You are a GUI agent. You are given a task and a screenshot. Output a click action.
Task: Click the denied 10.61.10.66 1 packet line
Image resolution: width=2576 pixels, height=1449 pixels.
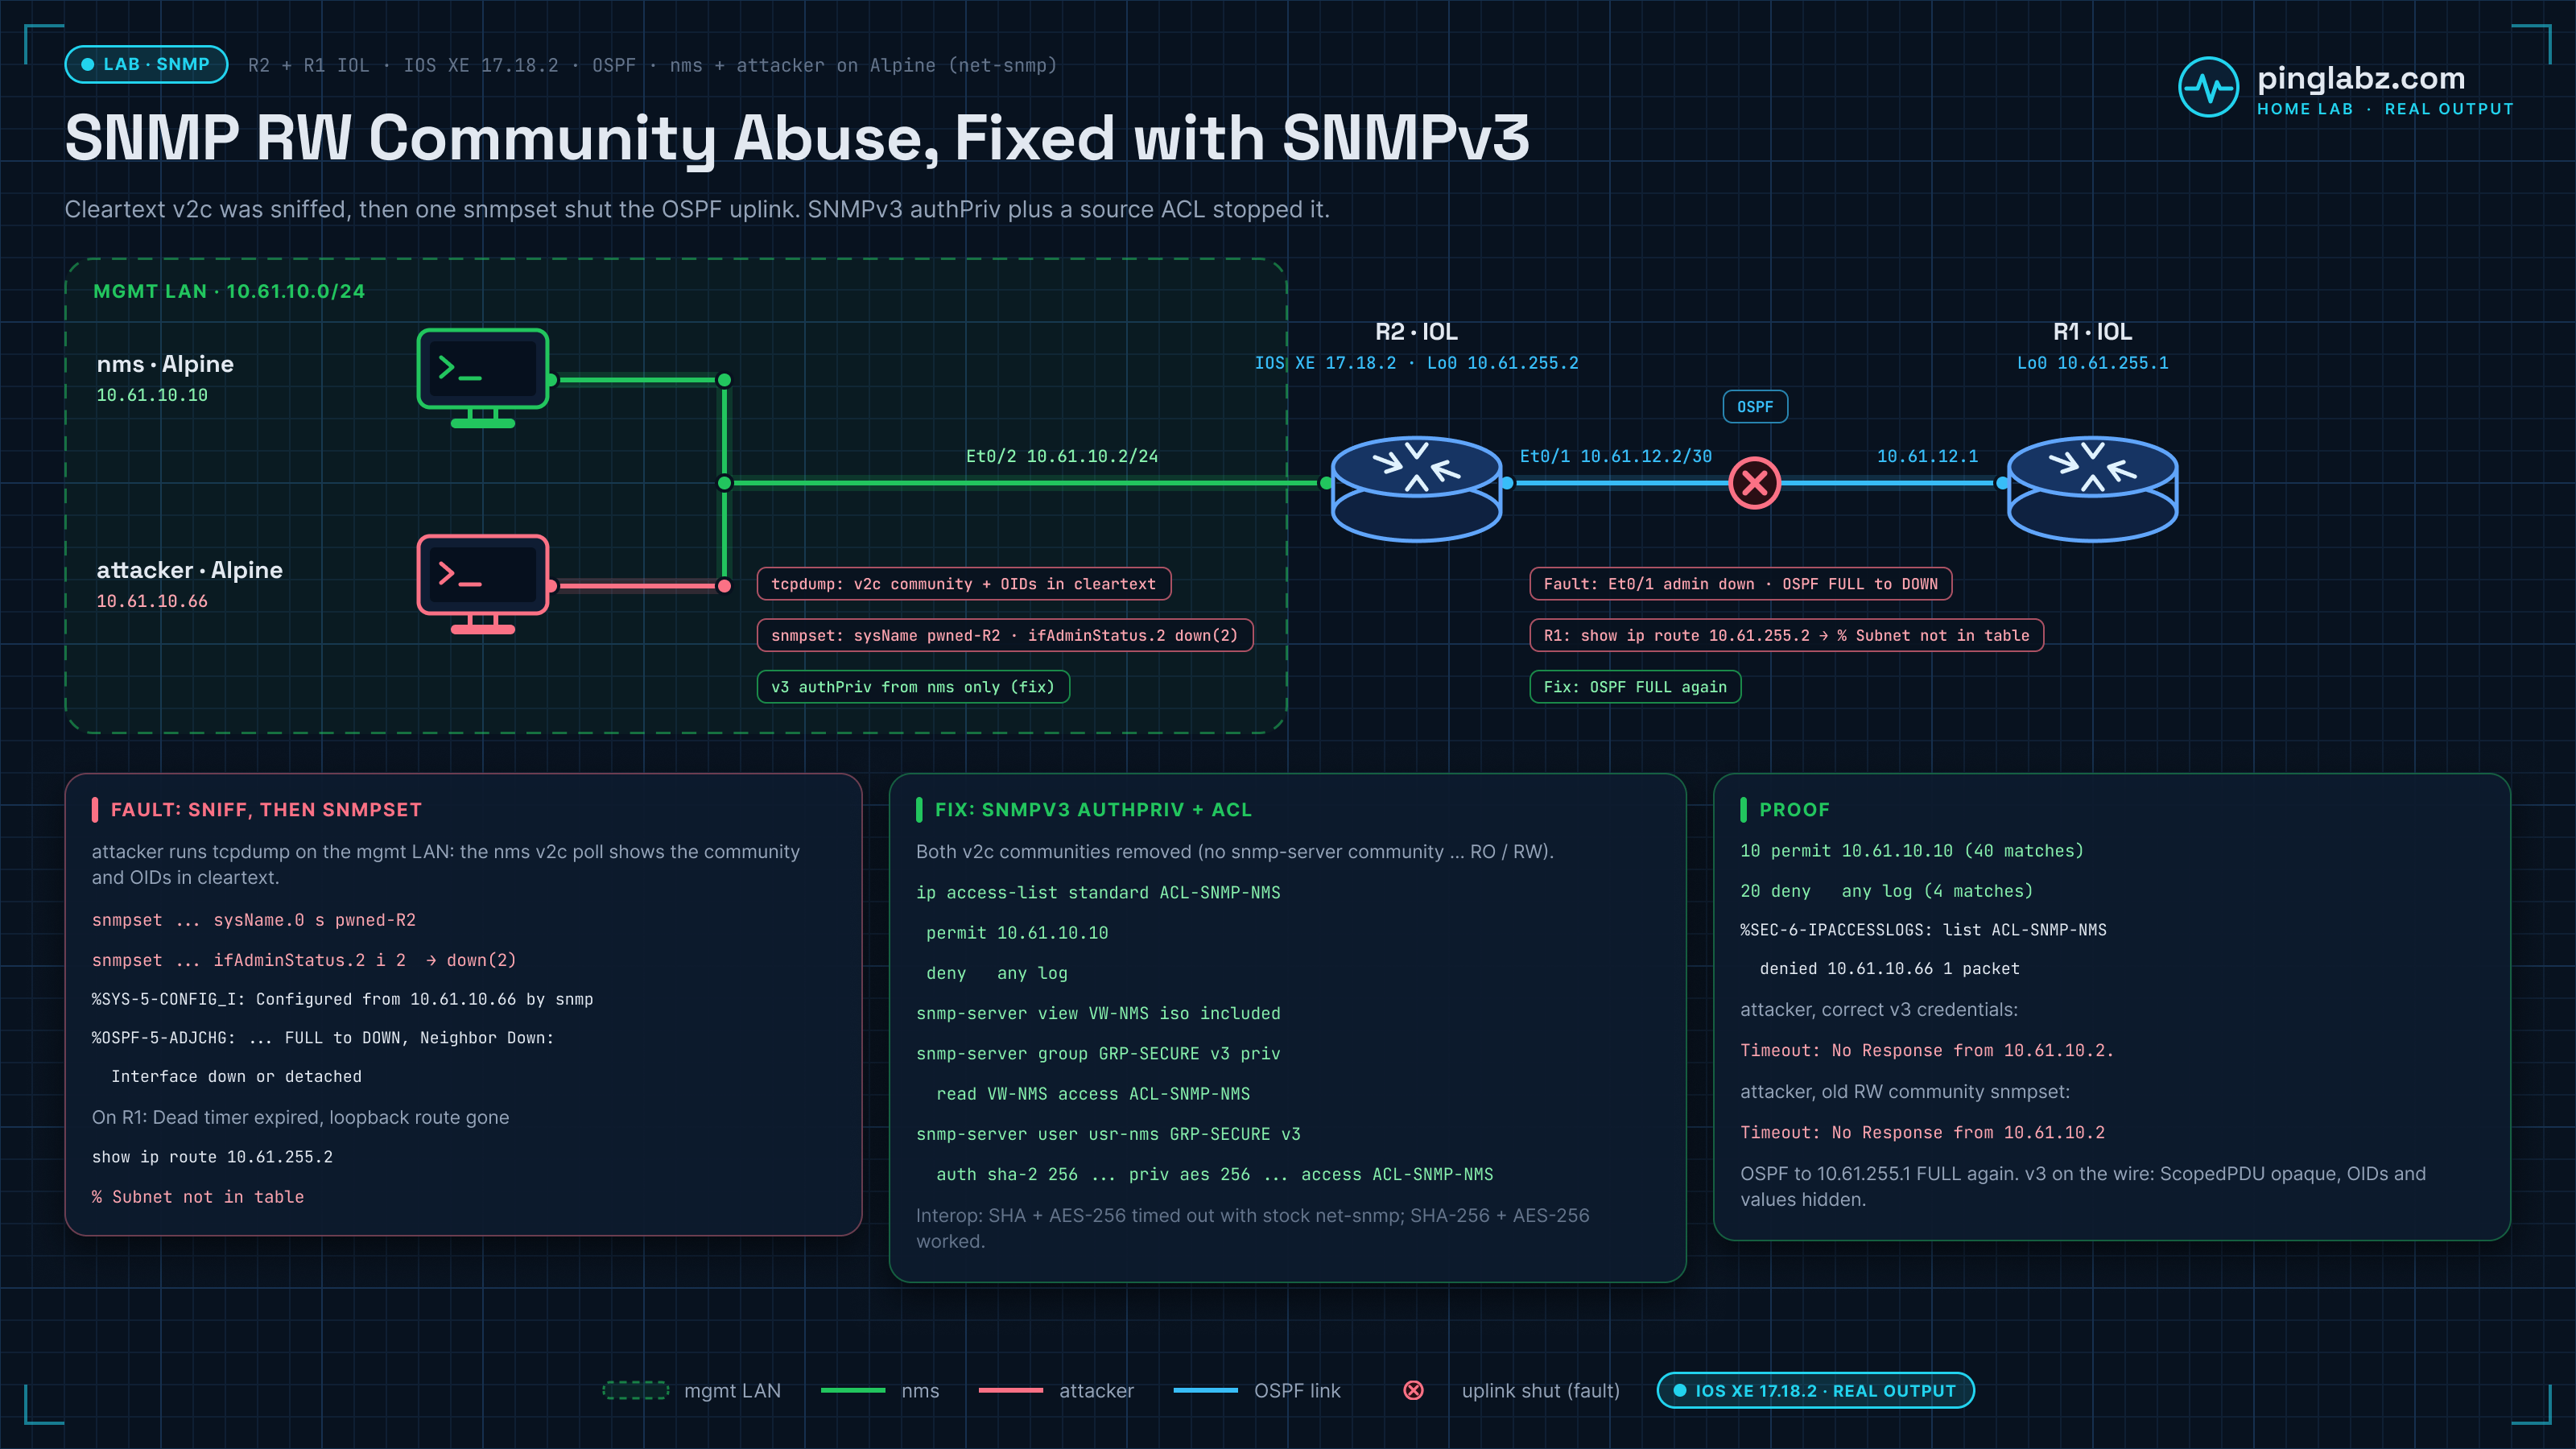click(x=1889, y=968)
